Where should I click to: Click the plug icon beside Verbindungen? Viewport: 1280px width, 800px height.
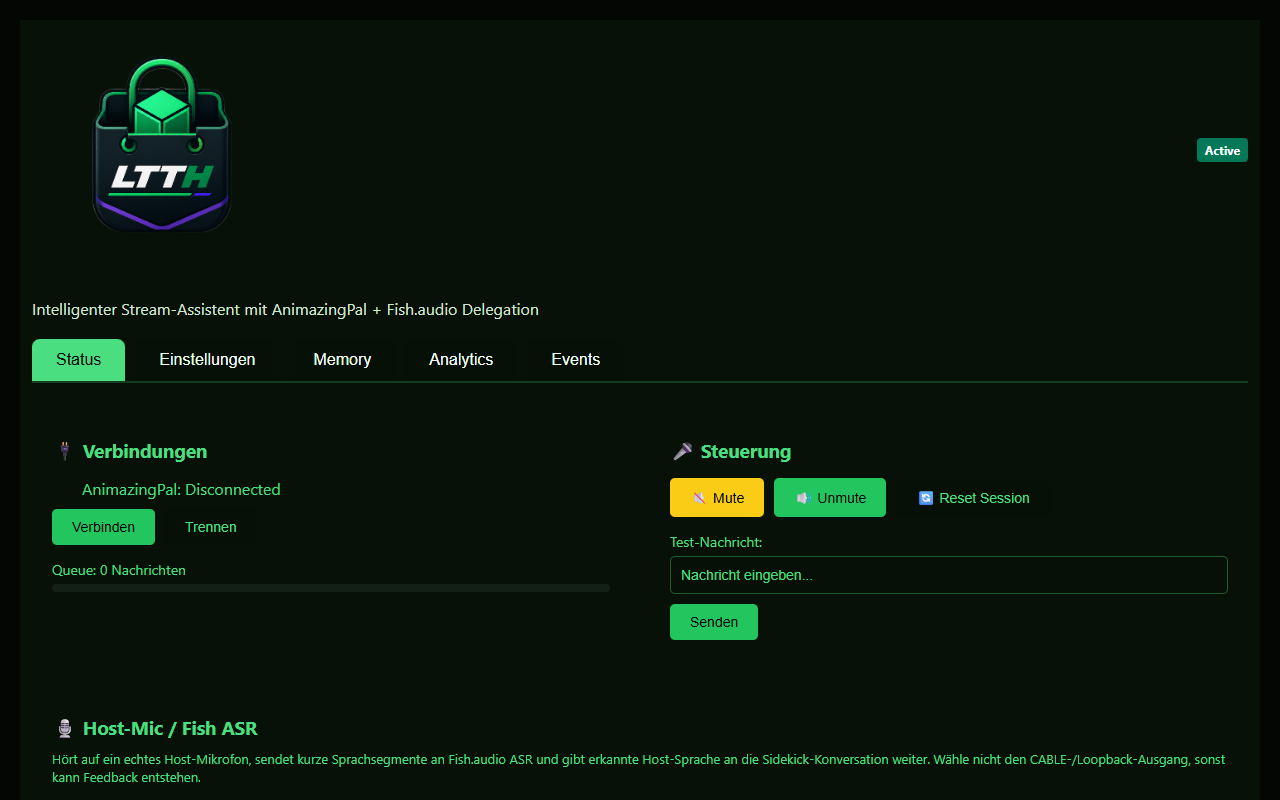pos(64,452)
